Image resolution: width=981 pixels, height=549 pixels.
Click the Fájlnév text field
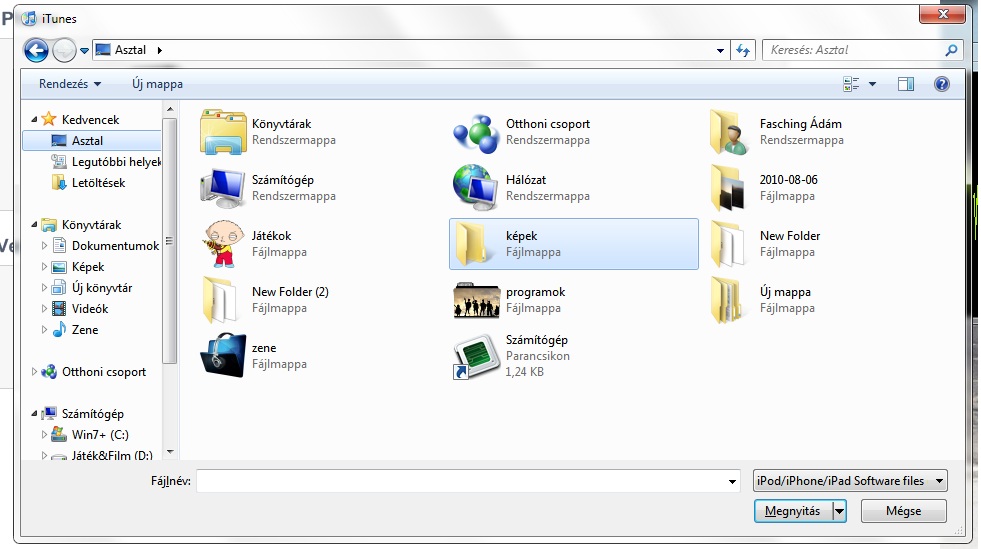pyautogui.click(x=460, y=481)
